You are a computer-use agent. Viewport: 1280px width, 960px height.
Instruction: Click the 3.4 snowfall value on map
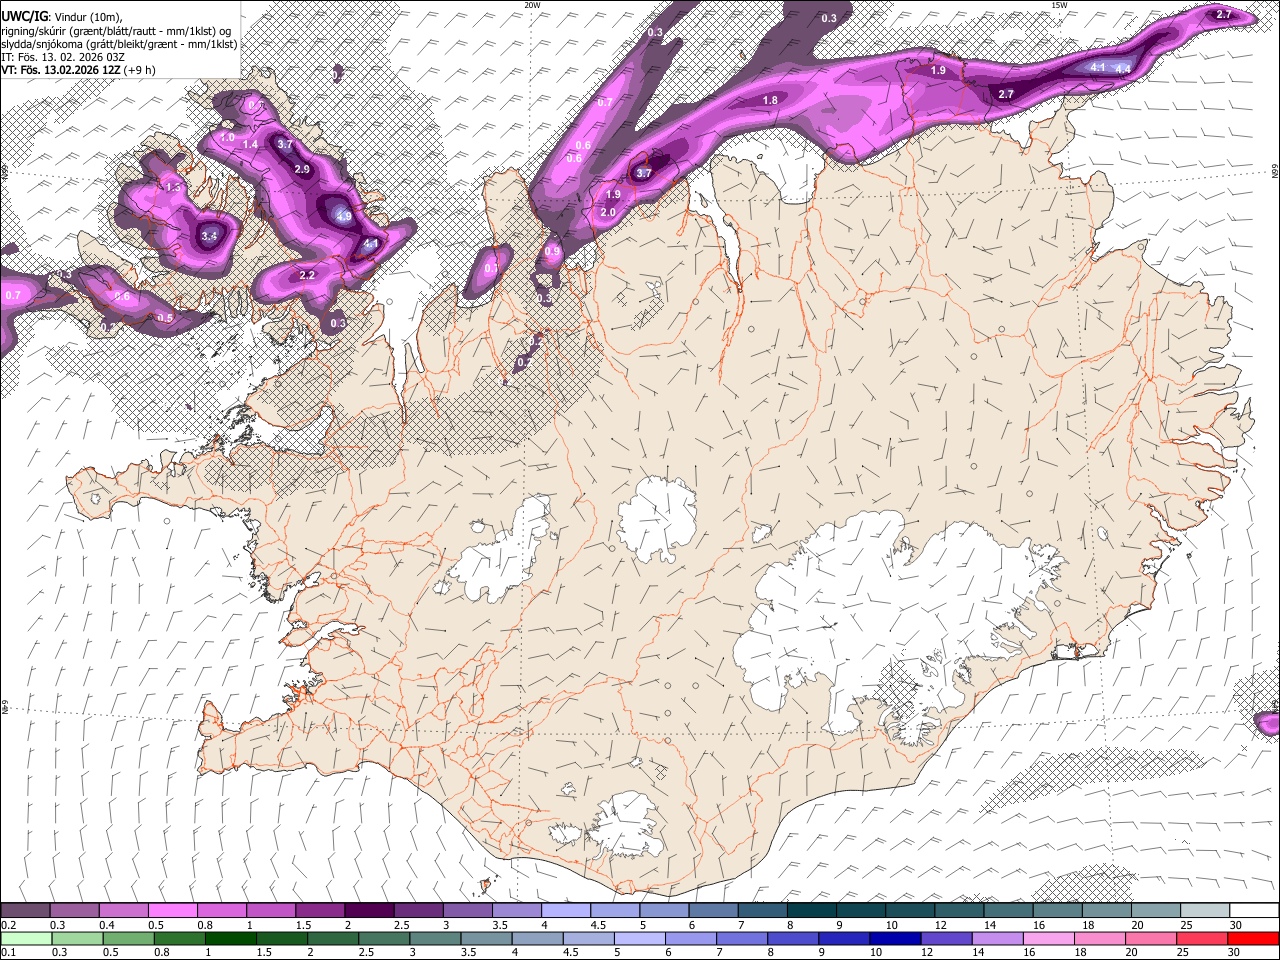point(209,236)
